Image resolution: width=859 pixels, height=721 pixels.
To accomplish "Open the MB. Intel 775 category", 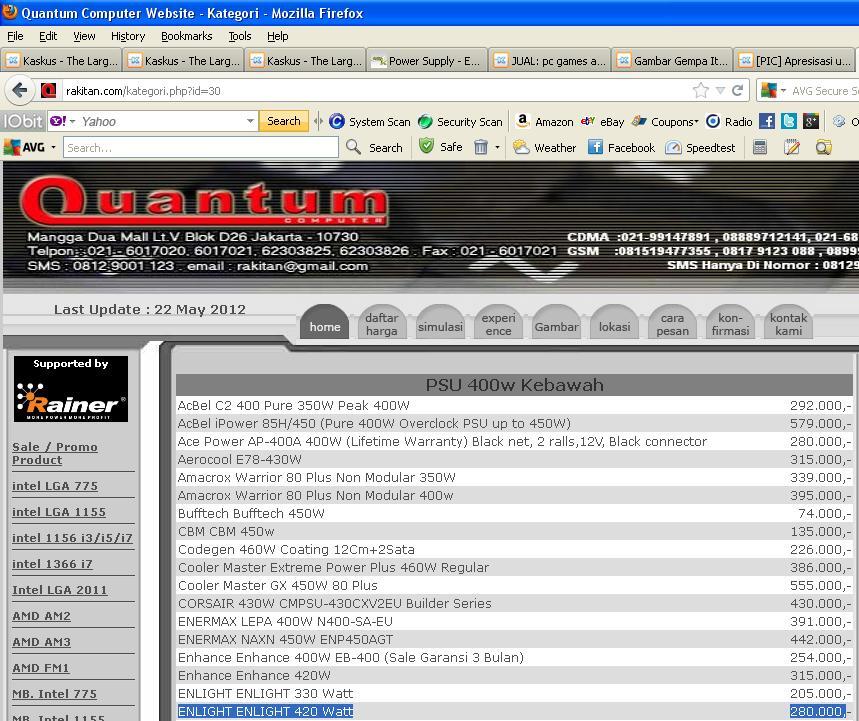I will coord(54,694).
